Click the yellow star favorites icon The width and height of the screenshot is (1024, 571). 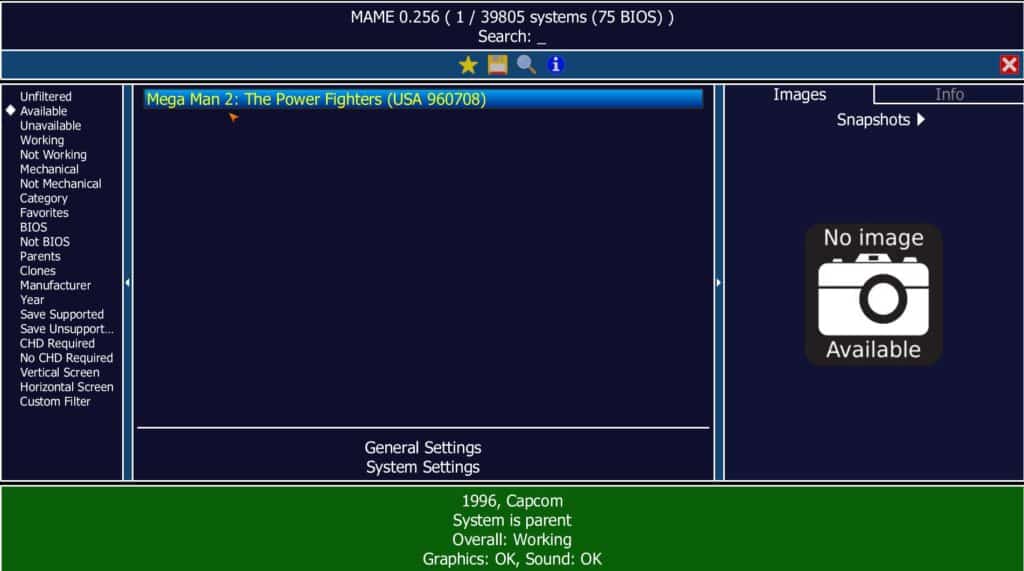coord(468,65)
